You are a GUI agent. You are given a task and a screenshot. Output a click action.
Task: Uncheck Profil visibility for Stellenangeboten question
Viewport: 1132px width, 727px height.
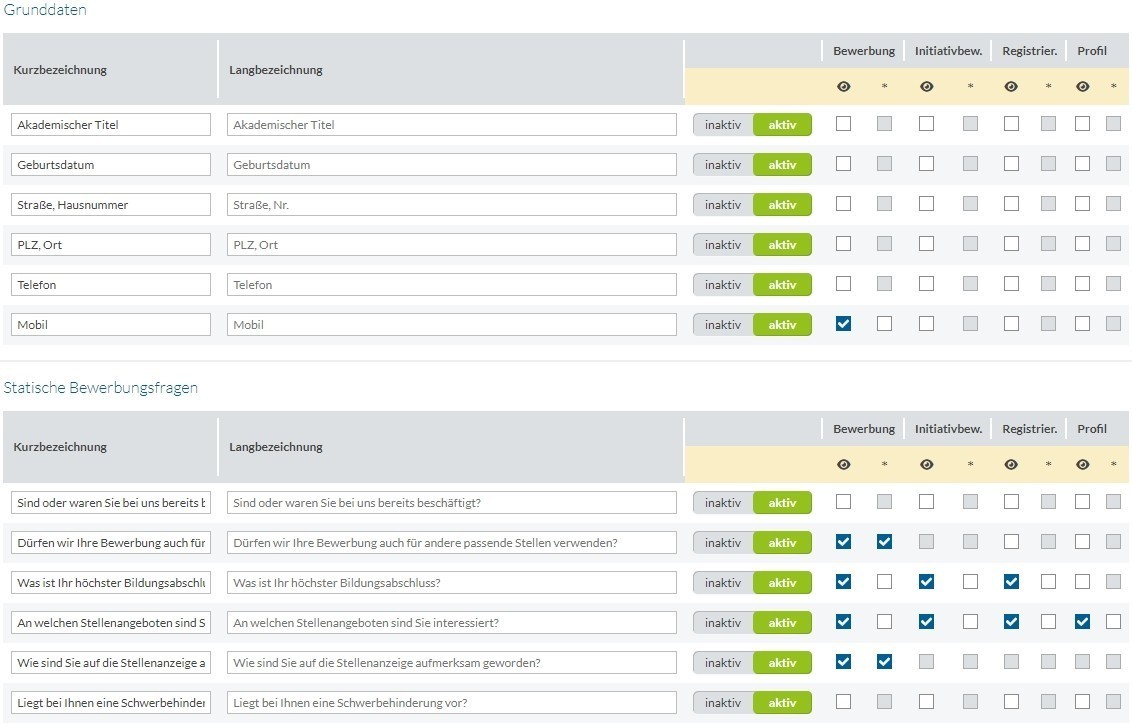click(x=1082, y=622)
